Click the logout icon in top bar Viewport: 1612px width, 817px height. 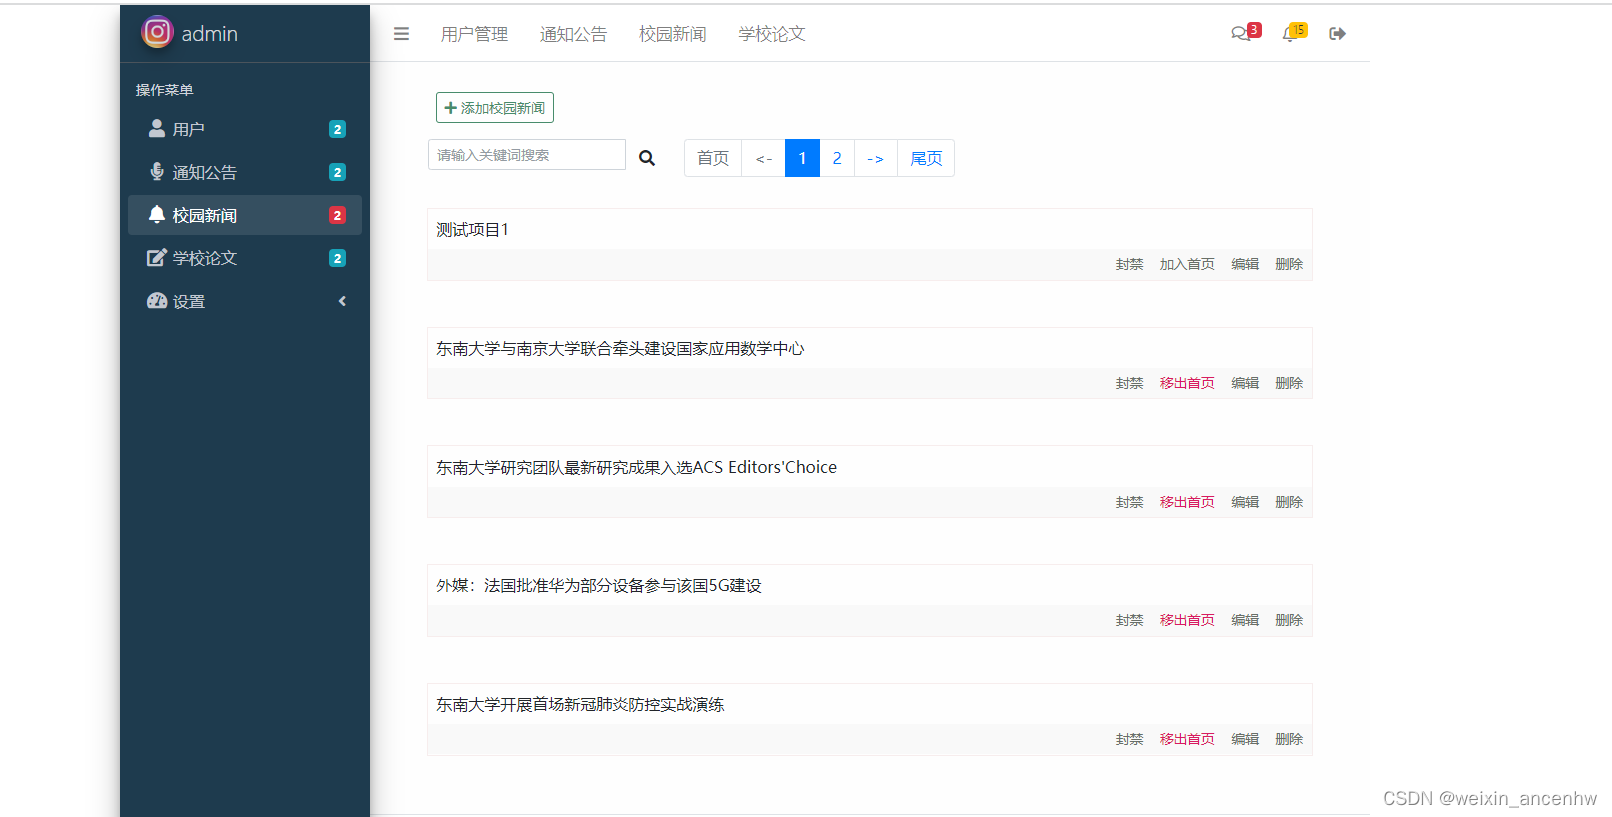click(x=1337, y=34)
